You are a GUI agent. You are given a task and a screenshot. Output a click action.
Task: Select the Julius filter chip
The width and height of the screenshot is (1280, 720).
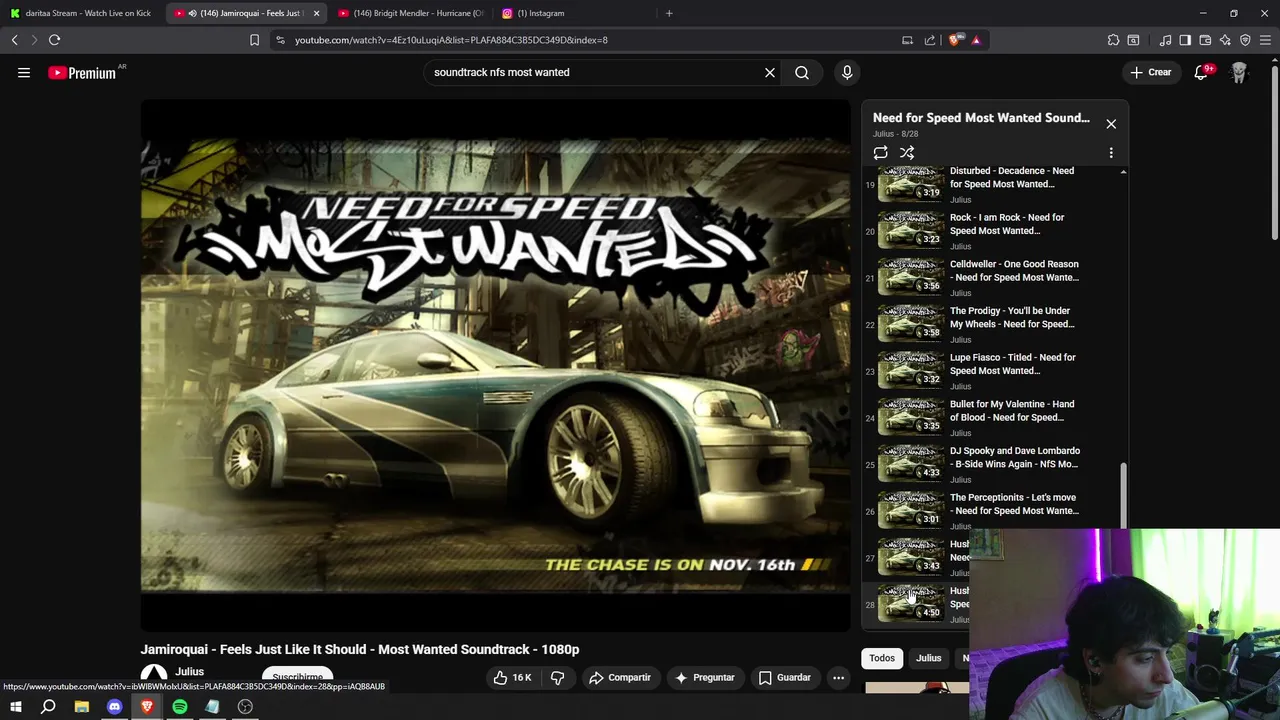coord(929,658)
